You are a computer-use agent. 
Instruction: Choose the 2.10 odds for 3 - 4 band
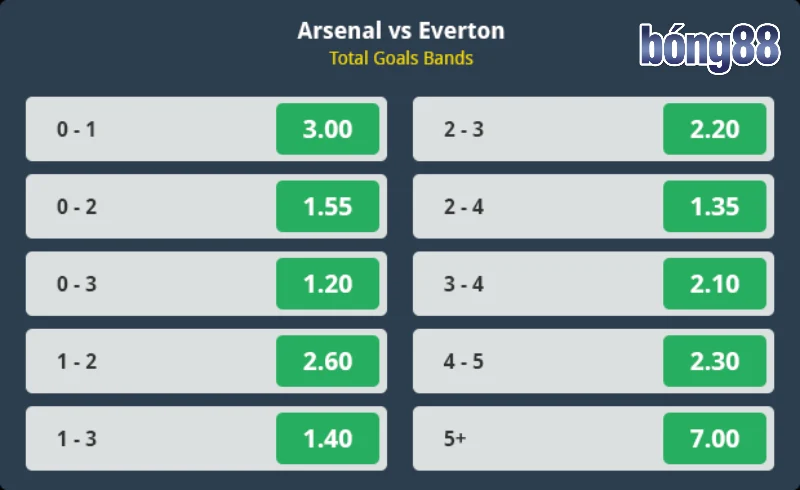[x=714, y=284]
